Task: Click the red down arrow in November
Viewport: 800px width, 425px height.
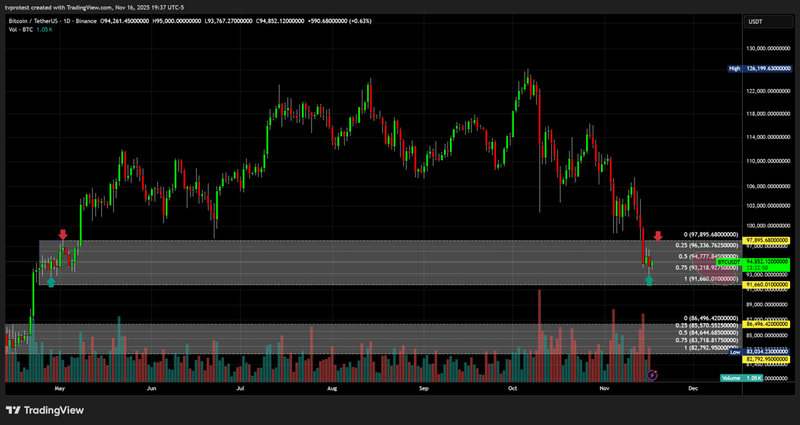Action: pyautogui.click(x=658, y=236)
